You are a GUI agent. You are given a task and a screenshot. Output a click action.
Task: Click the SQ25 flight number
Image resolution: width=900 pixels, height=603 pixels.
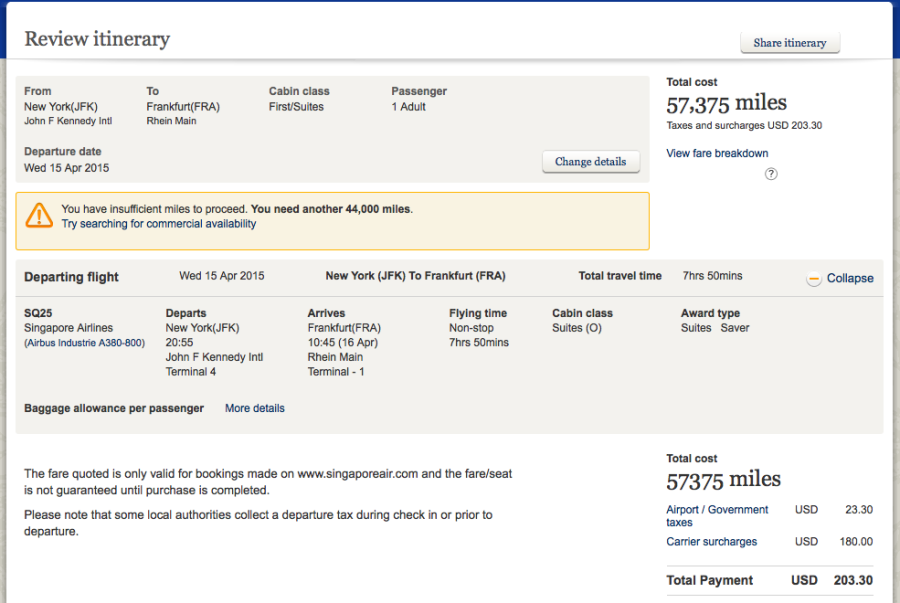tap(38, 313)
